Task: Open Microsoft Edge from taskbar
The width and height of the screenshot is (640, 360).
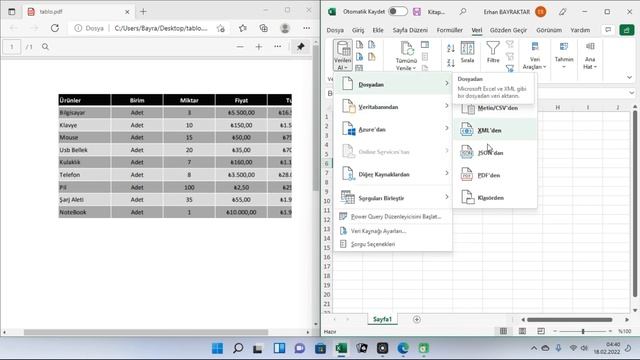Action: pos(403,348)
